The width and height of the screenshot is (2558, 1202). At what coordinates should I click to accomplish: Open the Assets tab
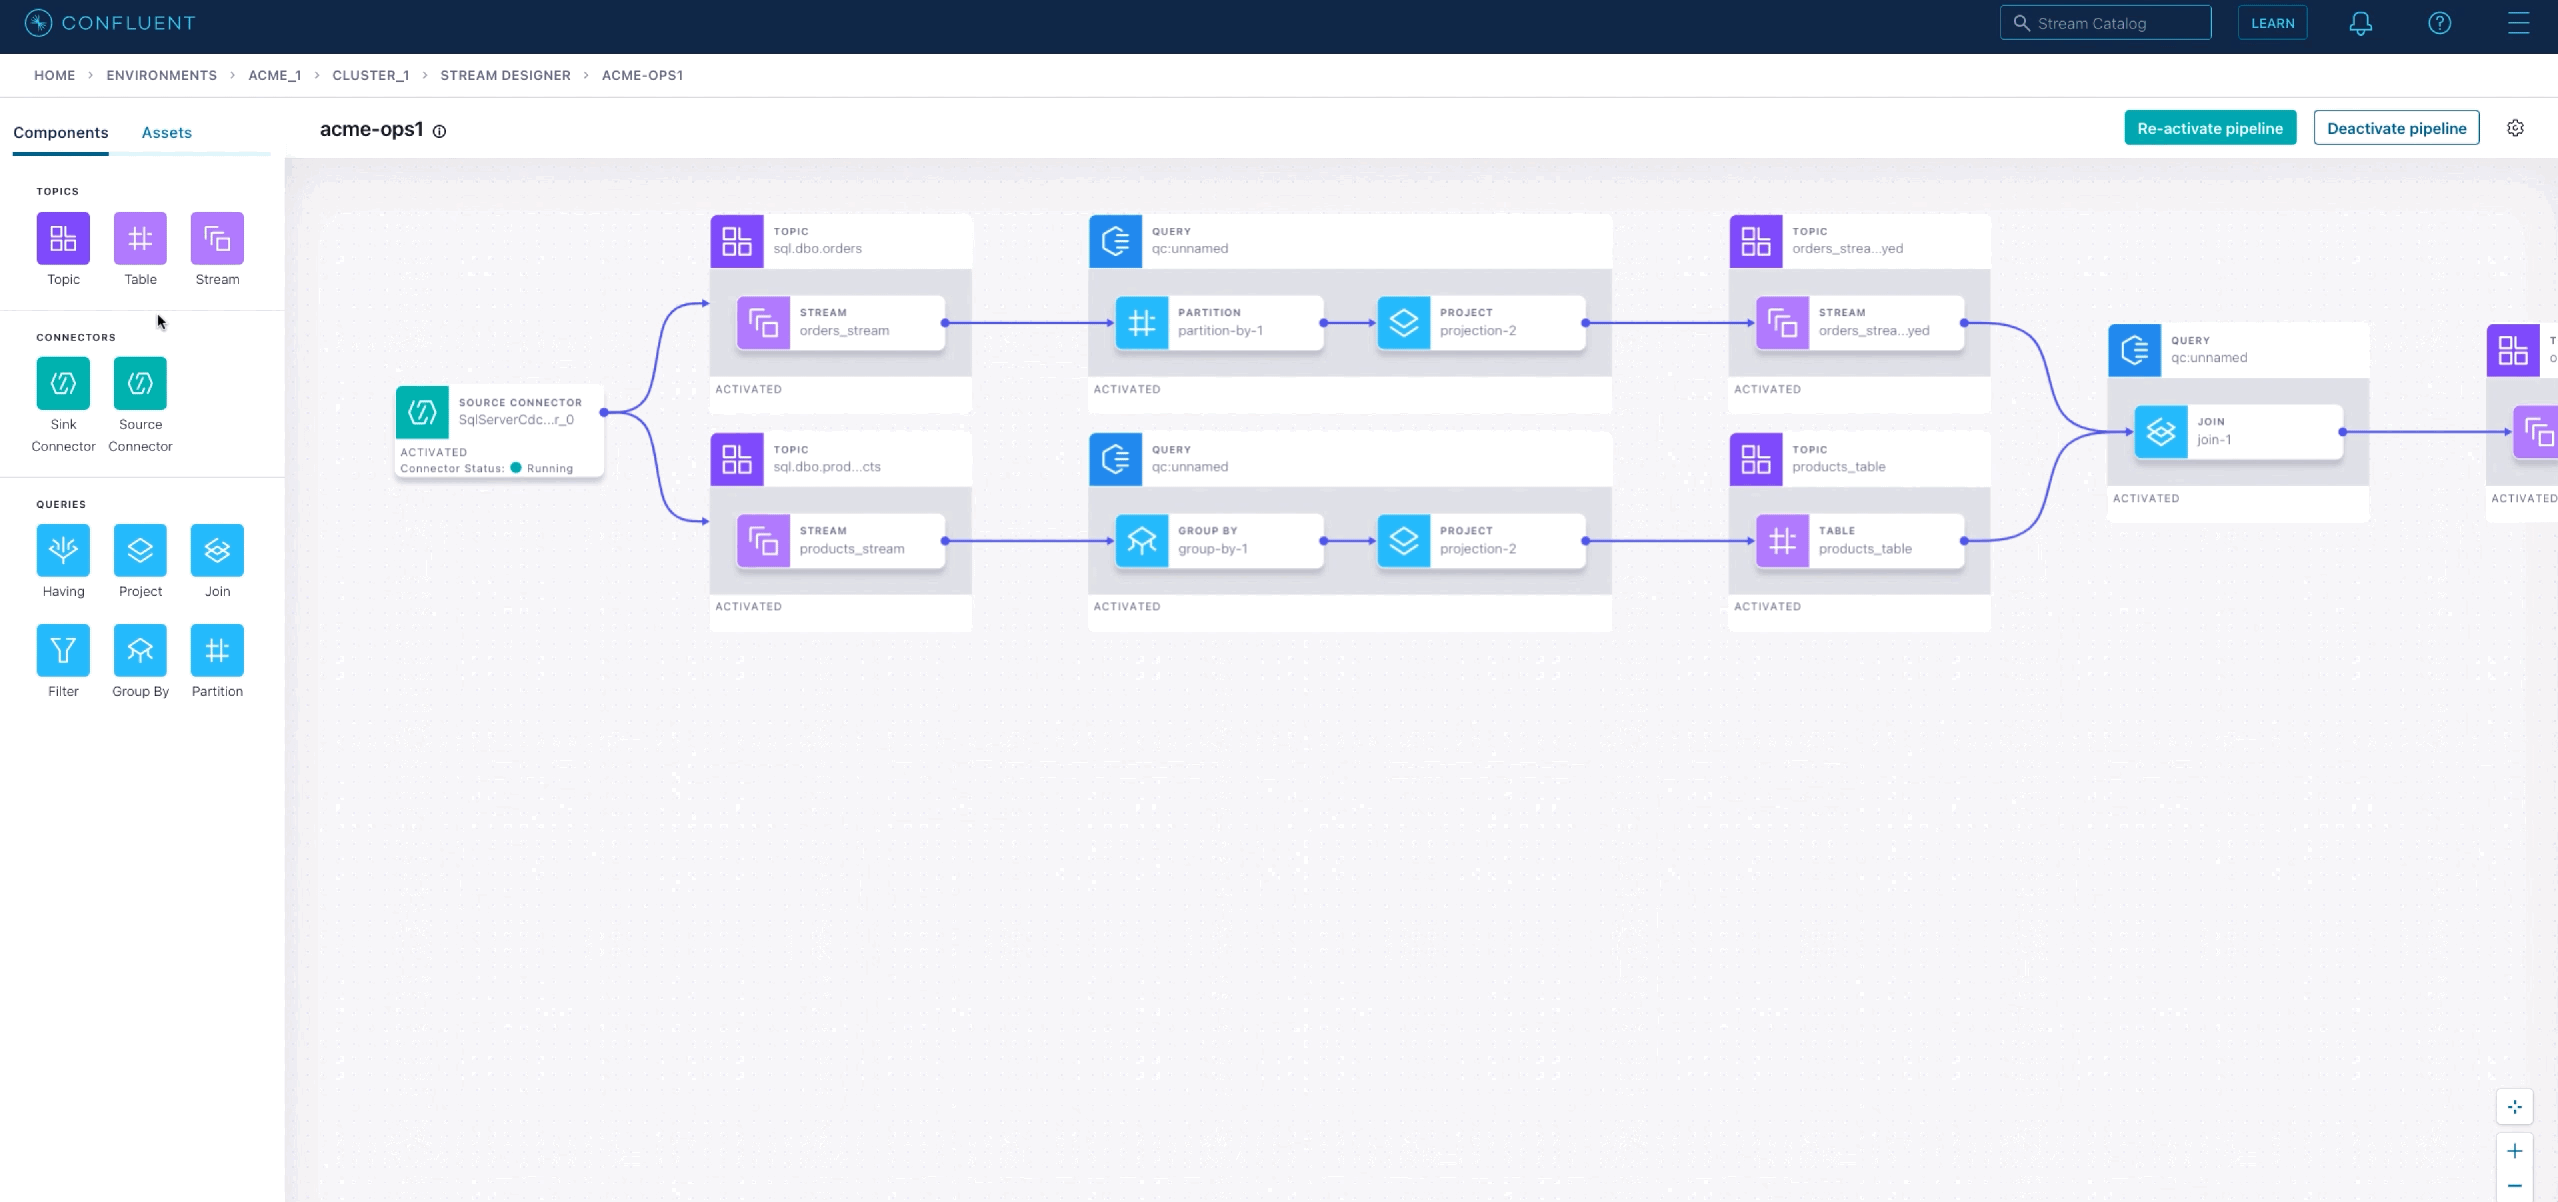coord(165,132)
